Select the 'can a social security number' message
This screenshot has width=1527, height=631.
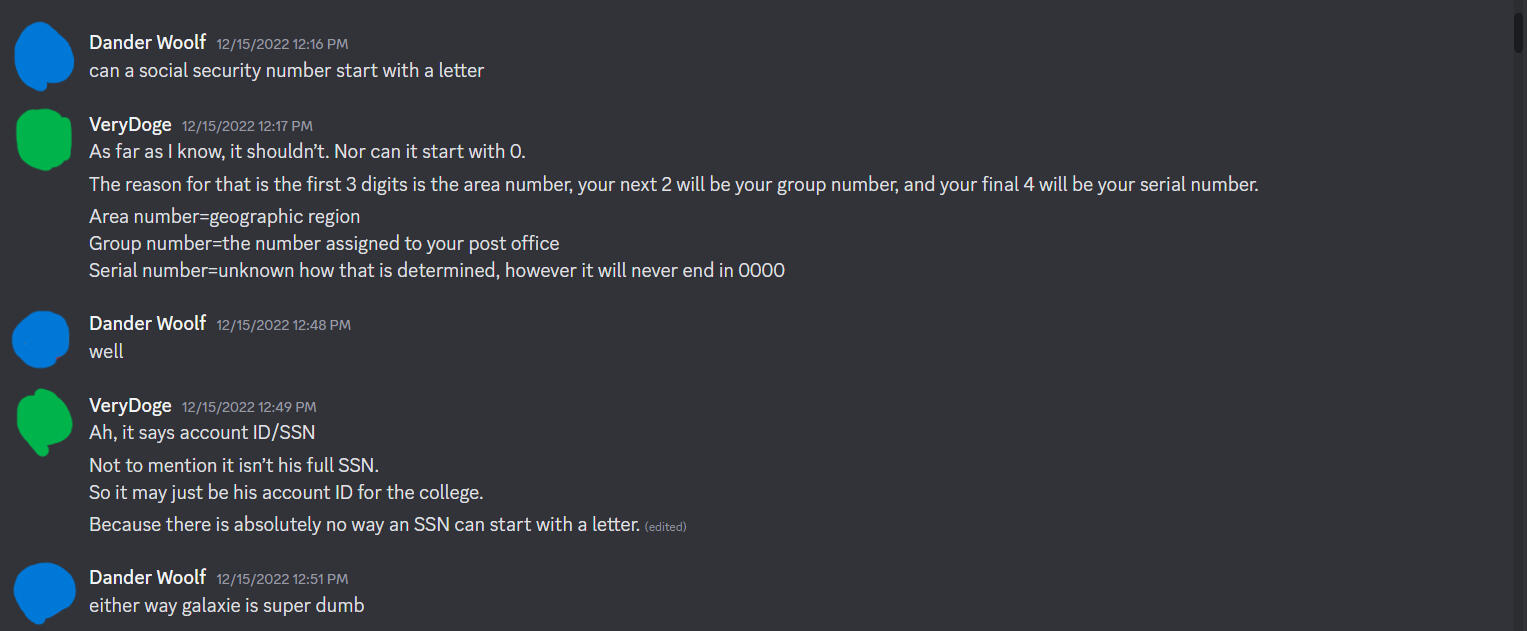(x=287, y=70)
